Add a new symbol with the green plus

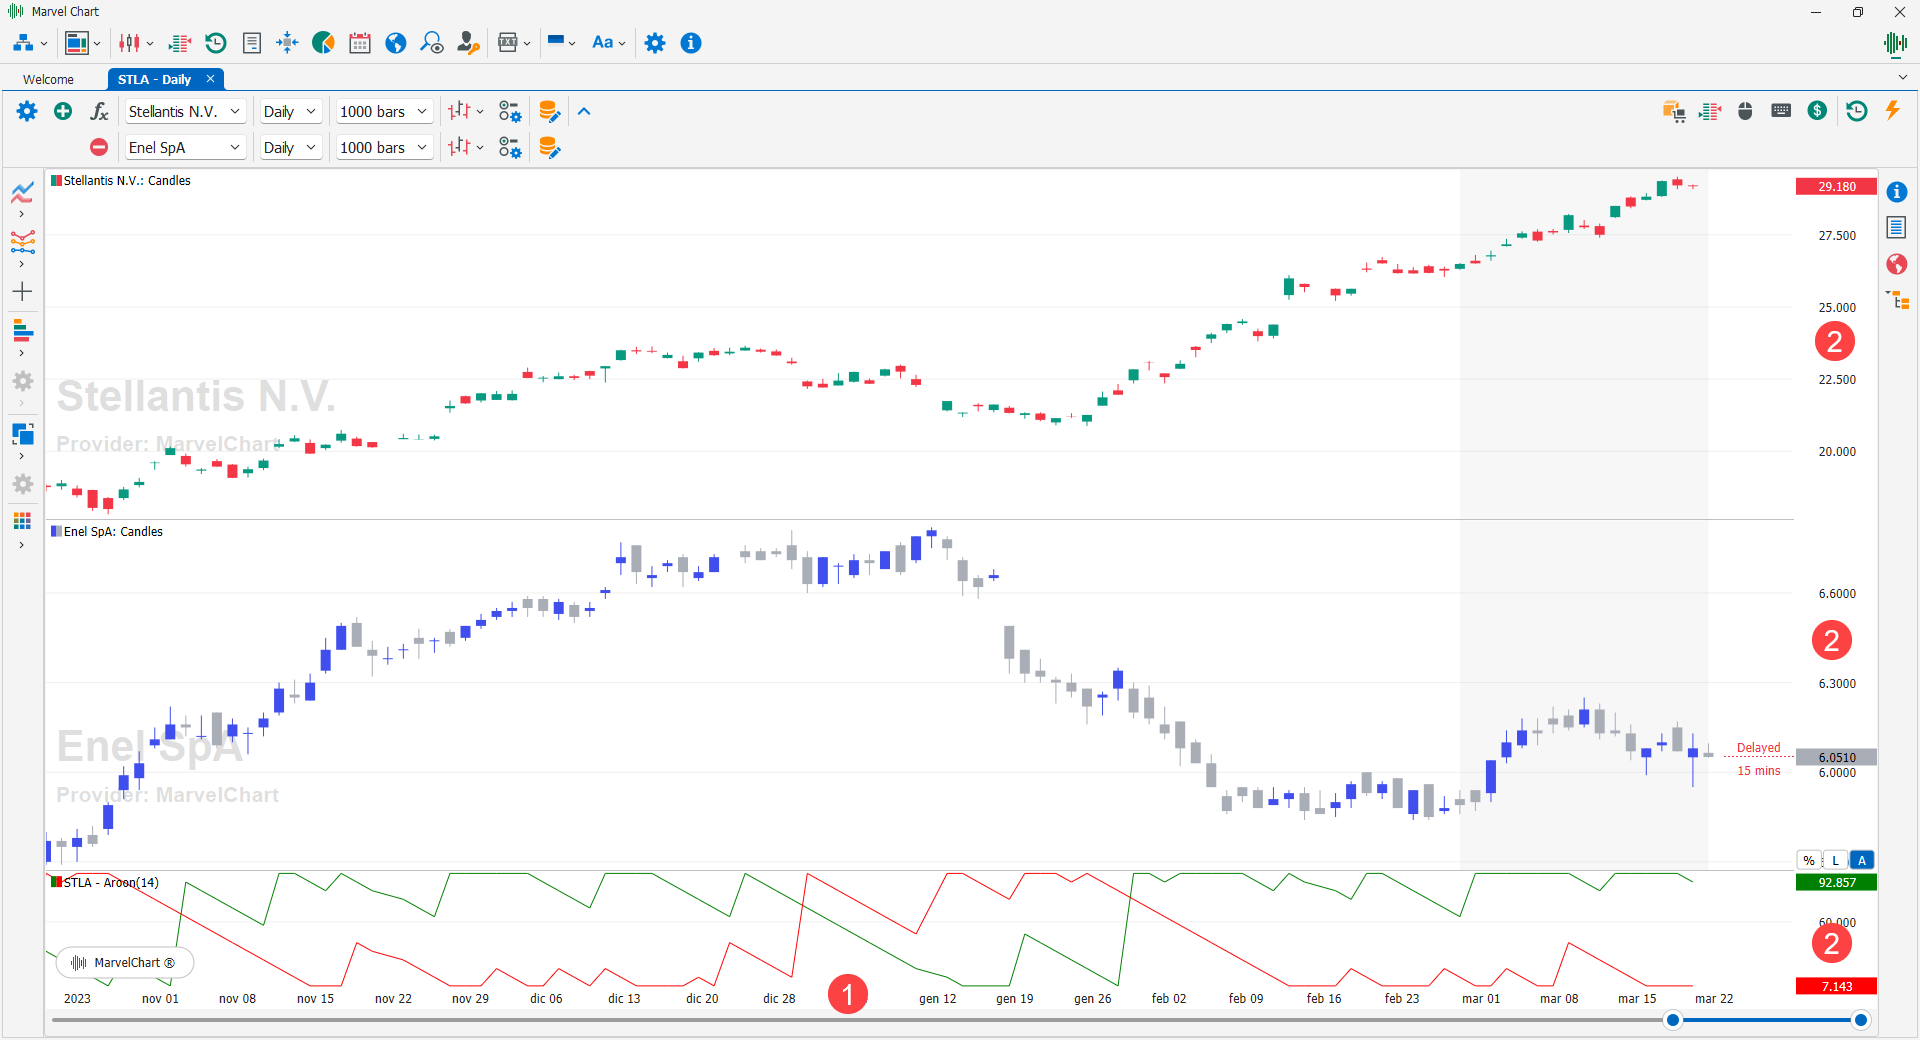point(63,111)
